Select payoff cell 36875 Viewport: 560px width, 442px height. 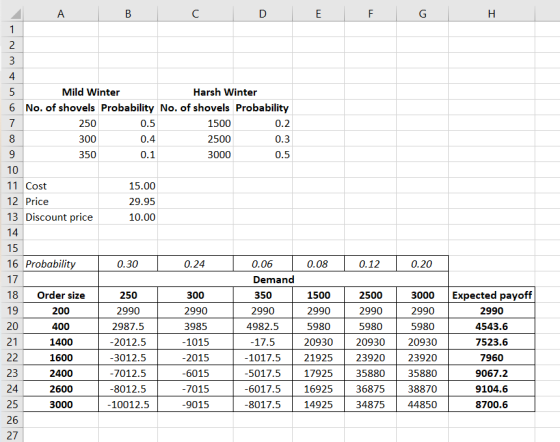click(x=370, y=389)
